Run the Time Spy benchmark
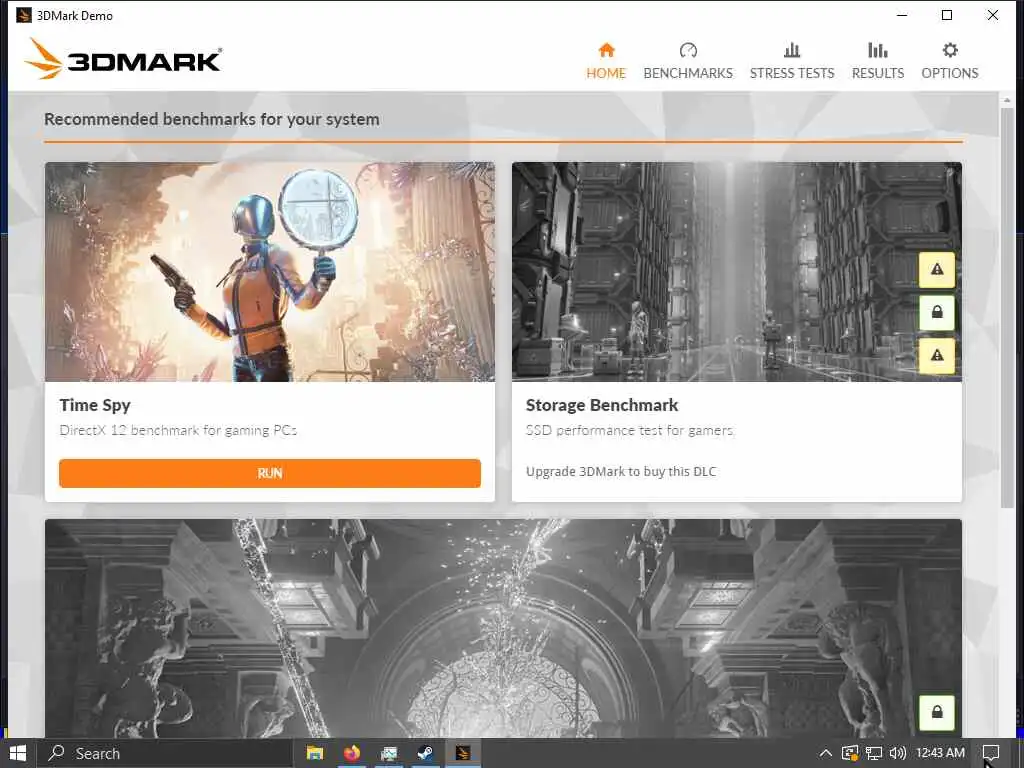The image size is (1024, 768). point(270,473)
